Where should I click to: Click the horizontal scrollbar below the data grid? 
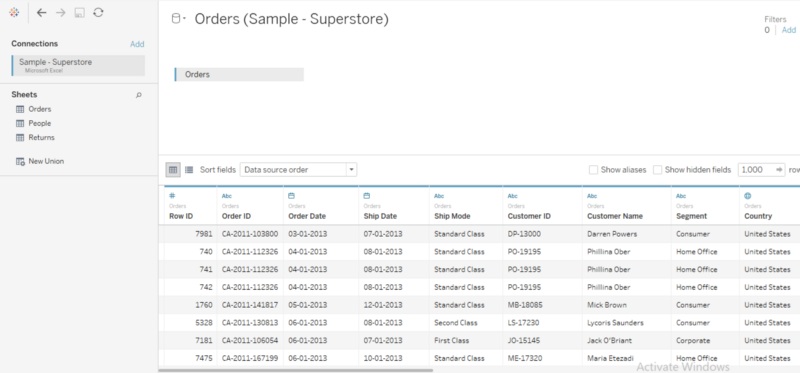[x=296, y=370]
